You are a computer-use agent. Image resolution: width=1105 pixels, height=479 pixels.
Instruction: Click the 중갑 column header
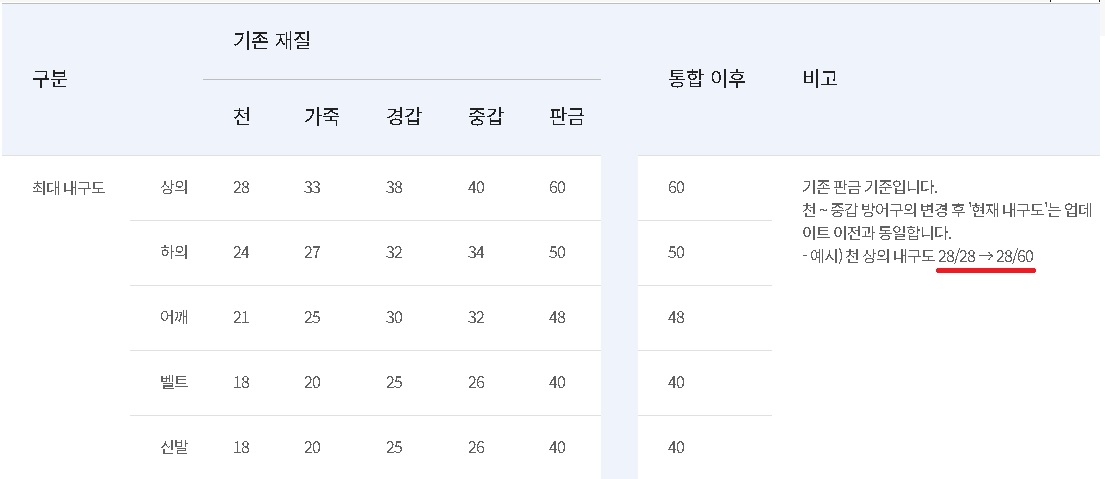pyautogui.click(x=485, y=117)
